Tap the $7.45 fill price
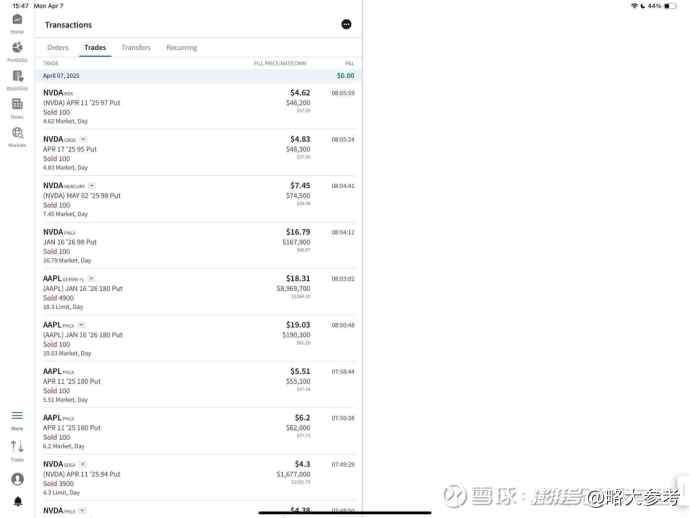Image resolution: width=690 pixels, height=518 pixels. [300, 186]
